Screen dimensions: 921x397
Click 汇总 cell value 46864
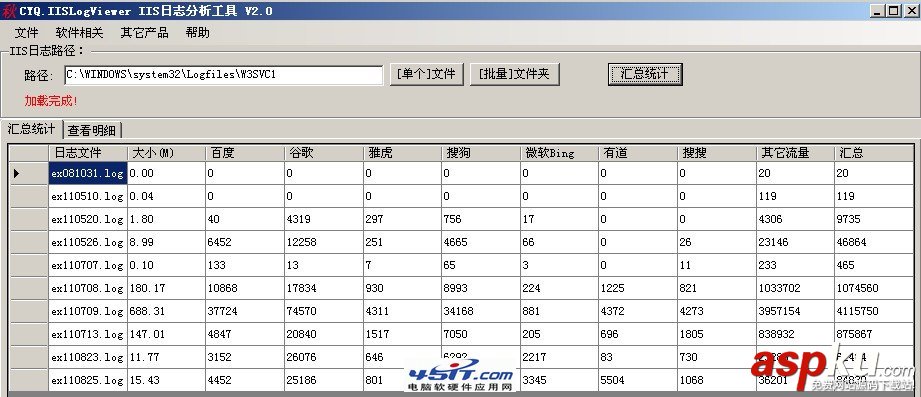point(875,242)
